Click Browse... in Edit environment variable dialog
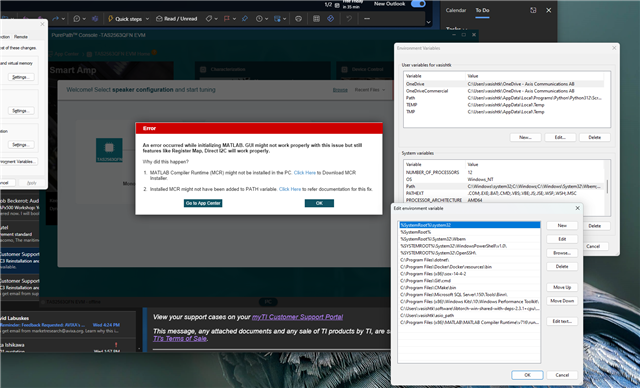The height and width of the screenshot is (388, 640). point(562,253)
